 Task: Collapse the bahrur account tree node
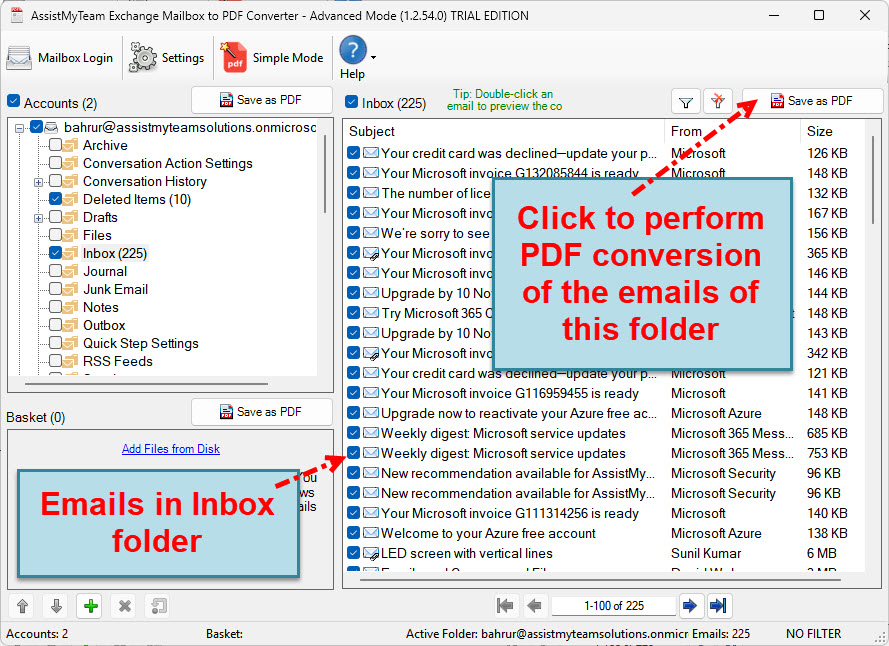(22, 127)
